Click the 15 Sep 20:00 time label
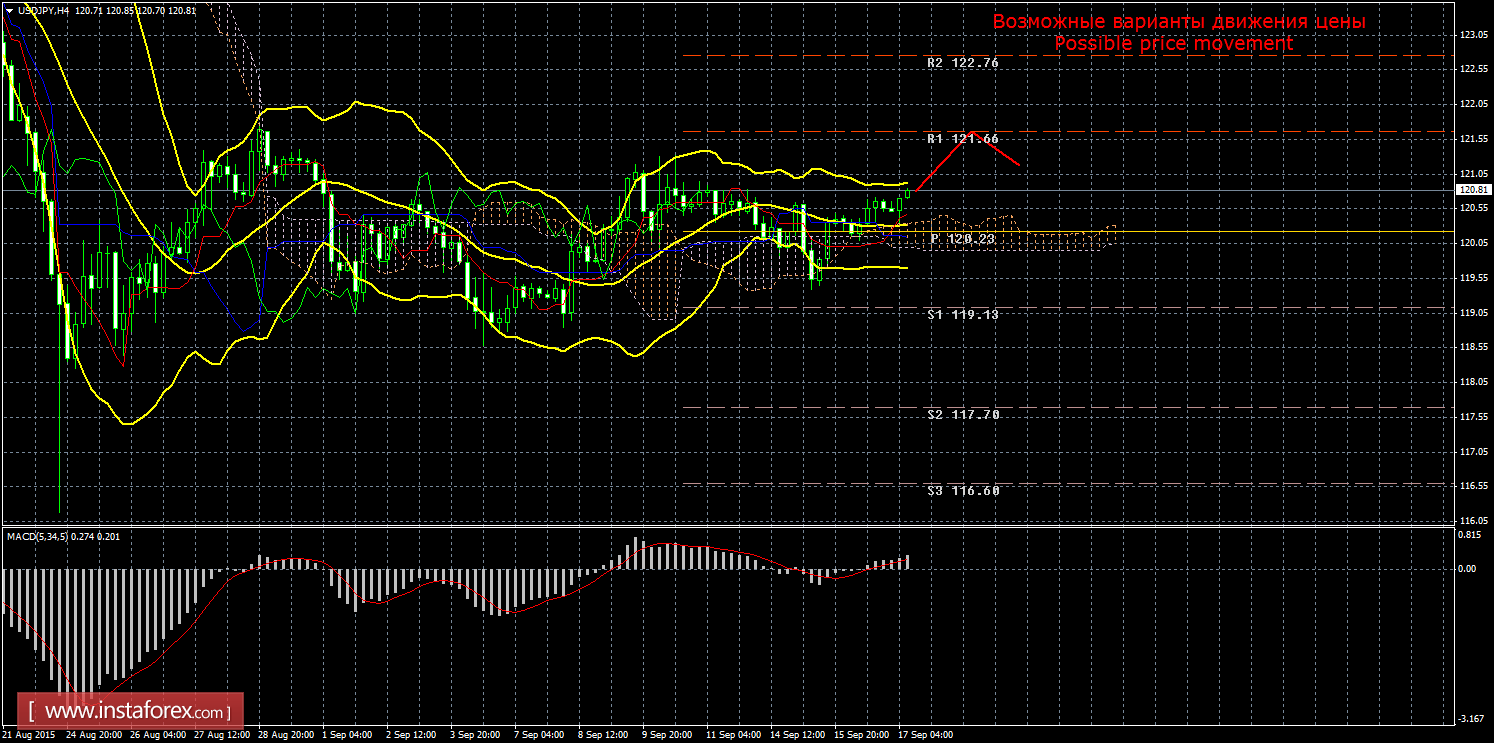Image resolution: width=1494 pixels, height=743 pixels. 862,735
